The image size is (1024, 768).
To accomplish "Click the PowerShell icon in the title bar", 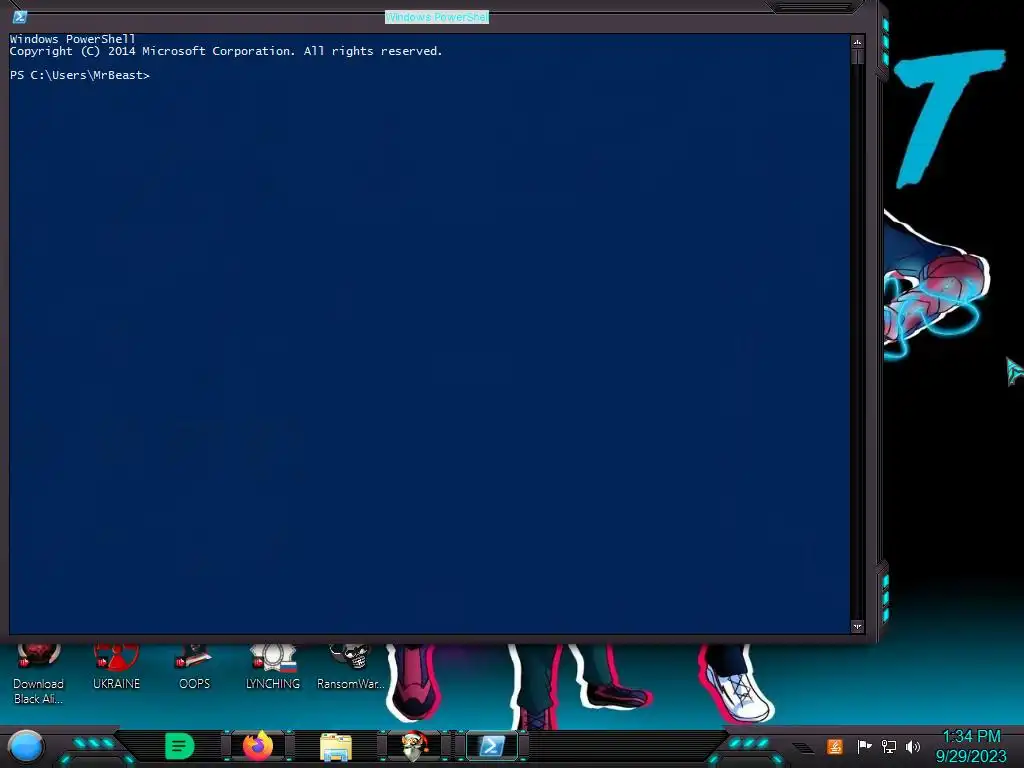I will point(20,17).
